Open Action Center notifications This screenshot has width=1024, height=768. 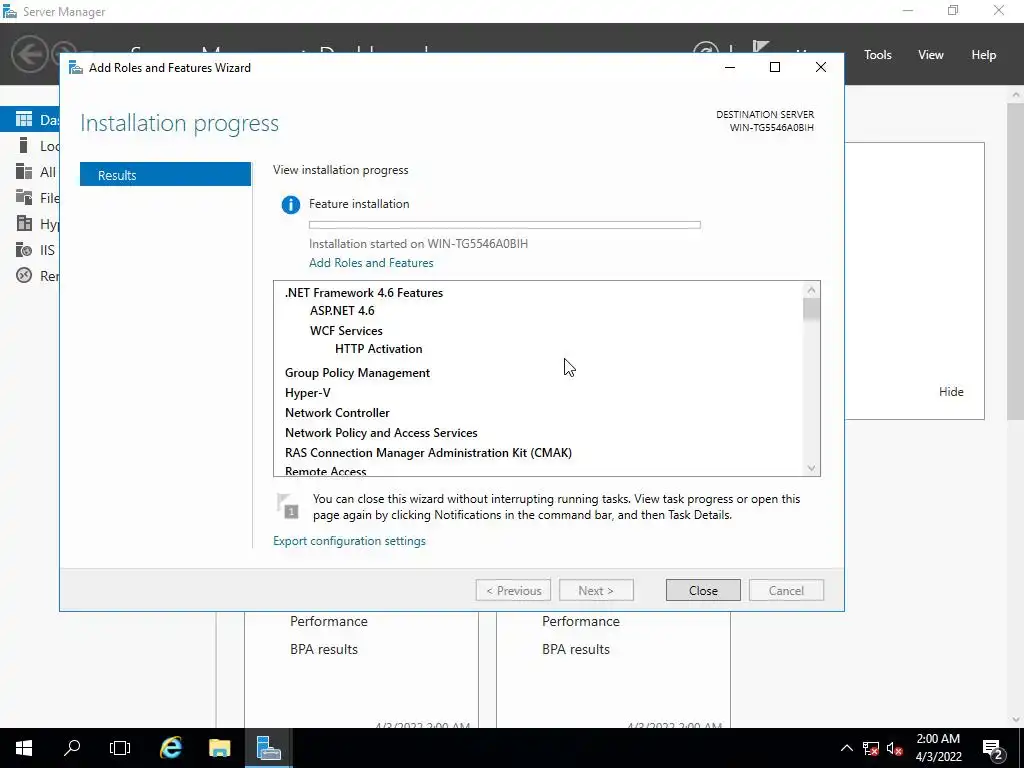992,748
